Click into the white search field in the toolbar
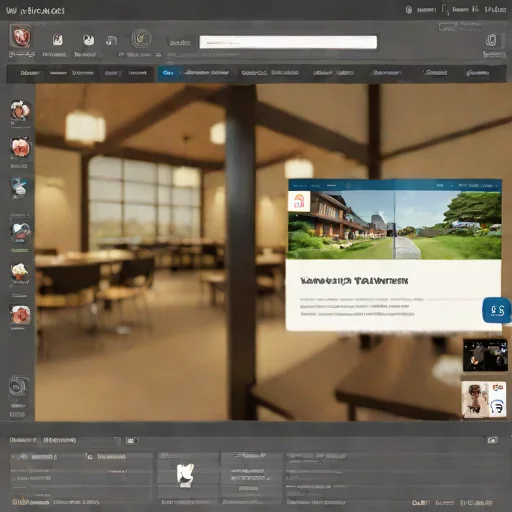Image resolution: width=512 pixels, height=512 pixels. click(x=288, y=42)
